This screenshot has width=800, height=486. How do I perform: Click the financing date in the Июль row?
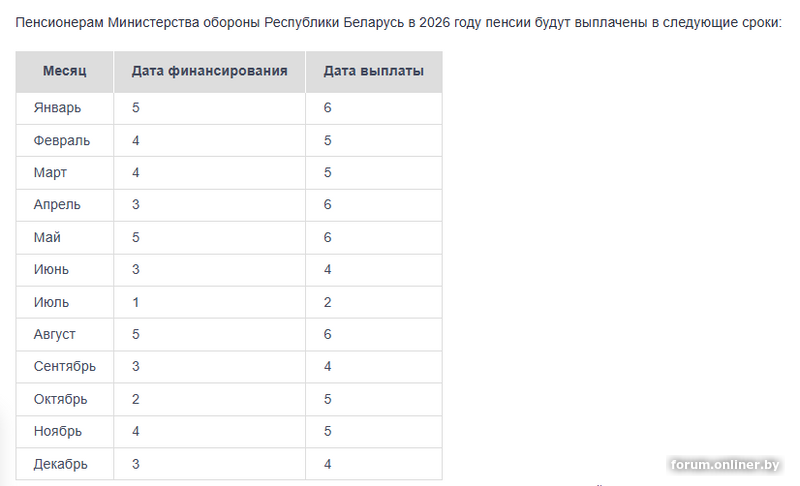[x=136, y=302]
